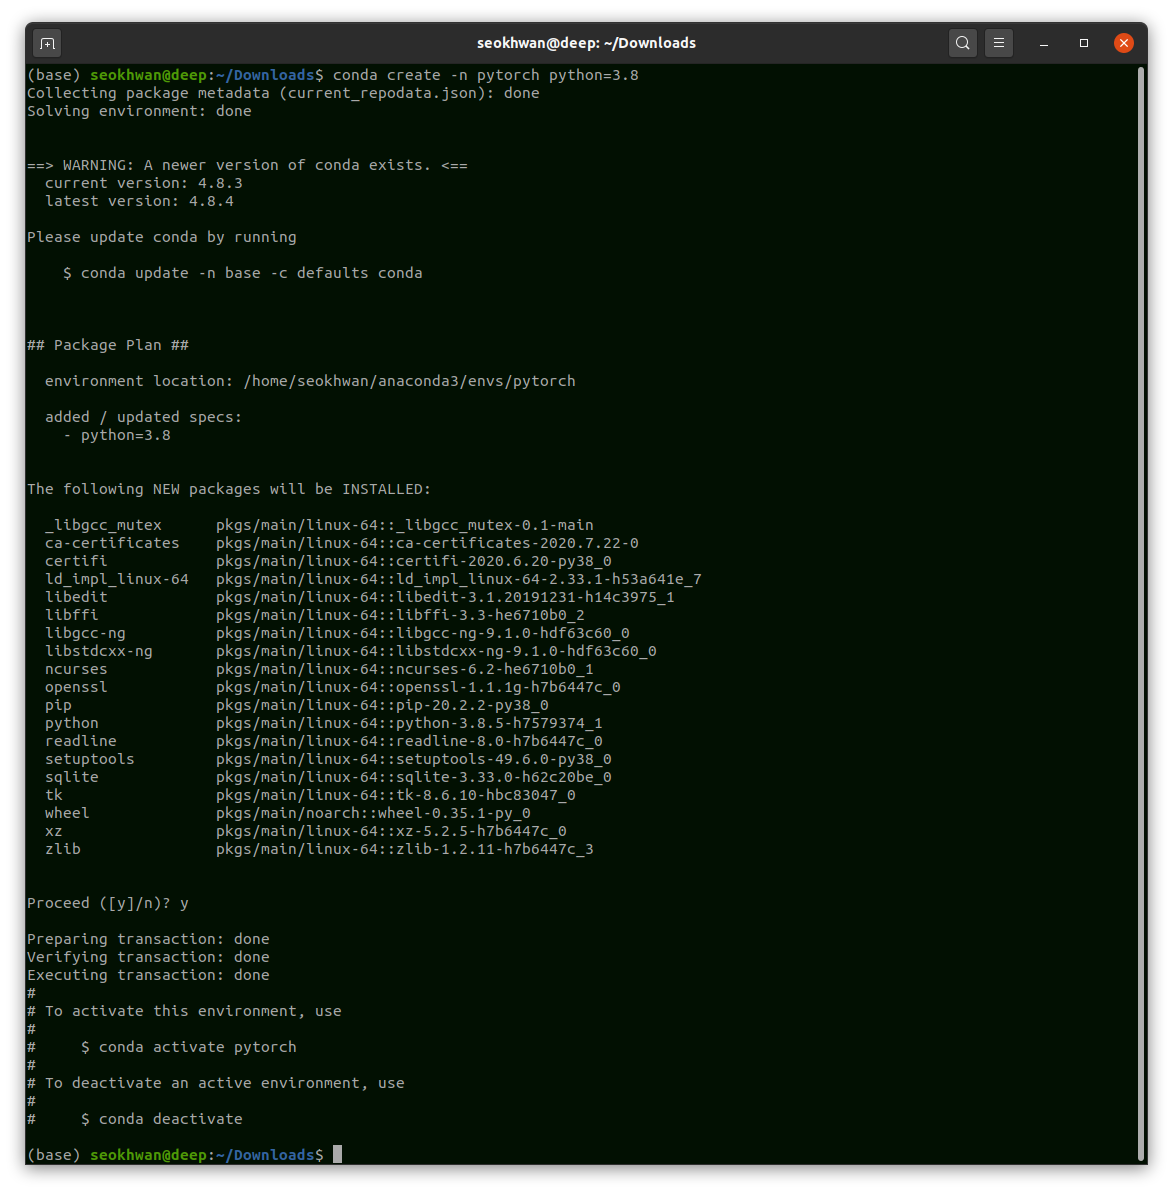Close the terminal window

pyautogui.click(x=1124, y=43)
